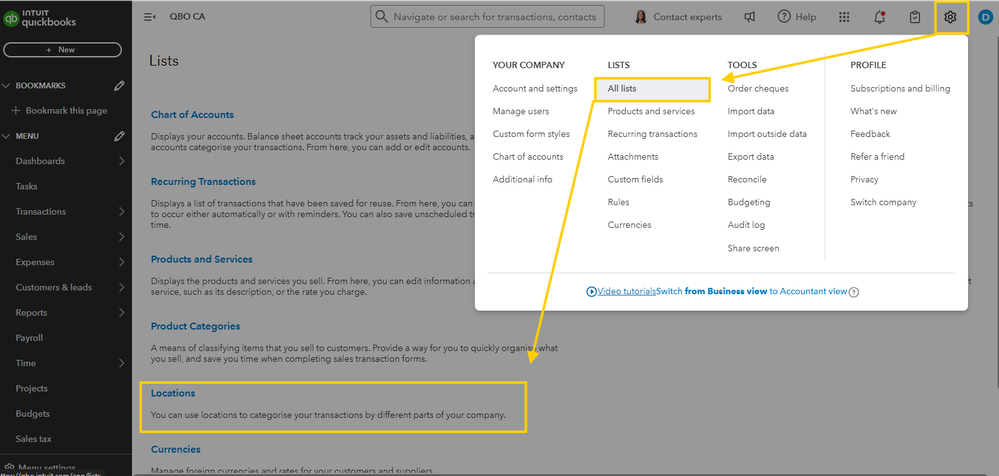Viewport: 999px width, 476px height.
Task: Click the QuickBooks logo
Action: coord(40,18)
